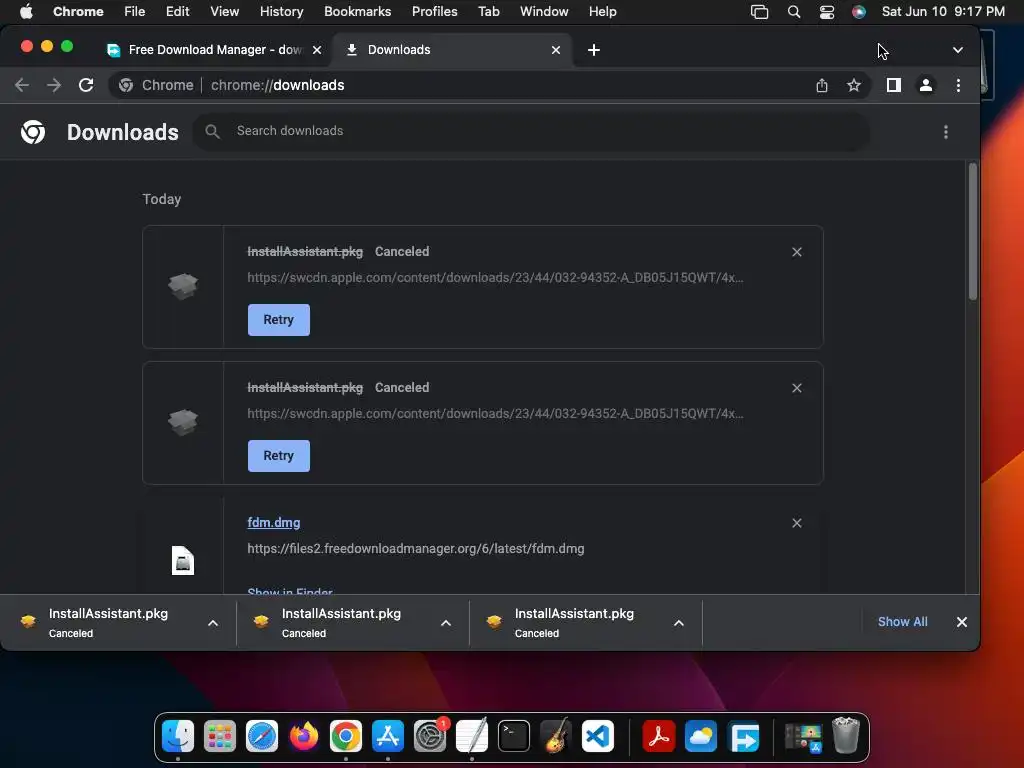Activate Siri from menu bar
The image size is (1024, 768).
[x=859, y=12]
